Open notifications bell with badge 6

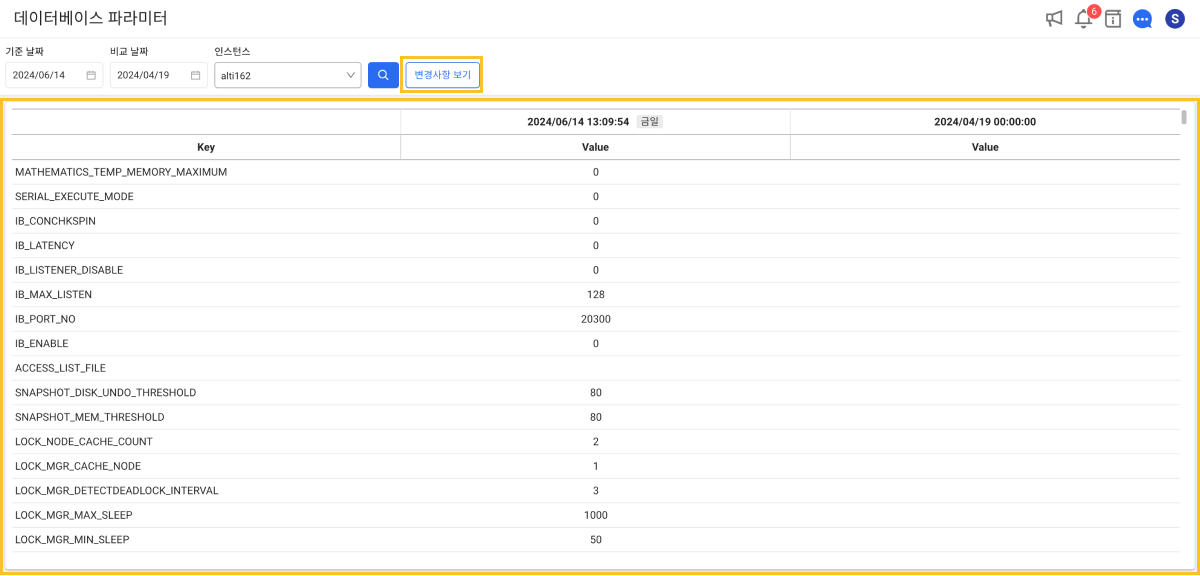click(x=1085, y=18)
